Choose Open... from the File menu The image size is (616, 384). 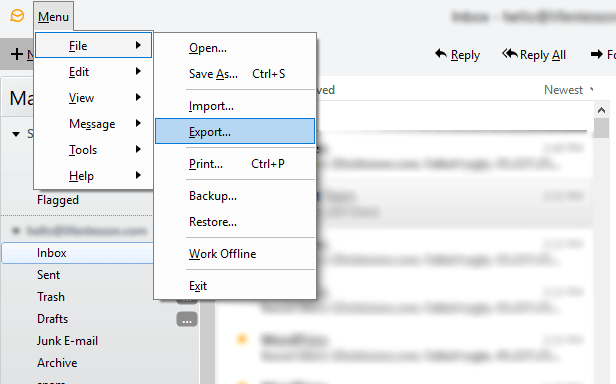[235, 48]
